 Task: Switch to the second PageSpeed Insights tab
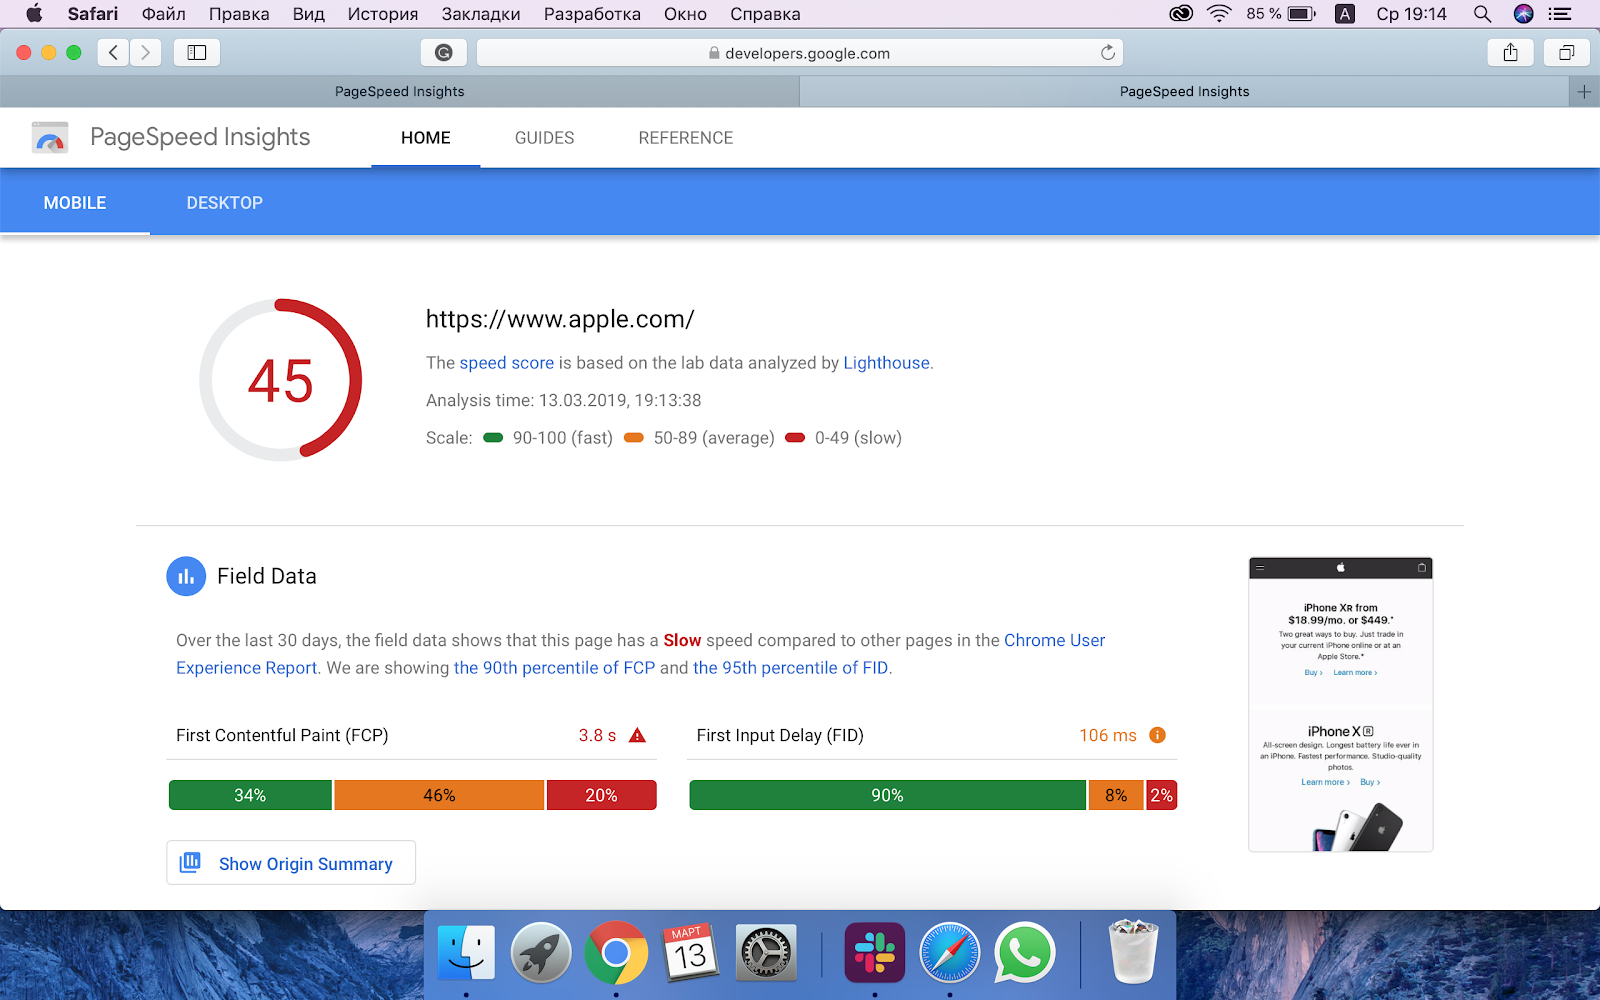pos(1184,91)
